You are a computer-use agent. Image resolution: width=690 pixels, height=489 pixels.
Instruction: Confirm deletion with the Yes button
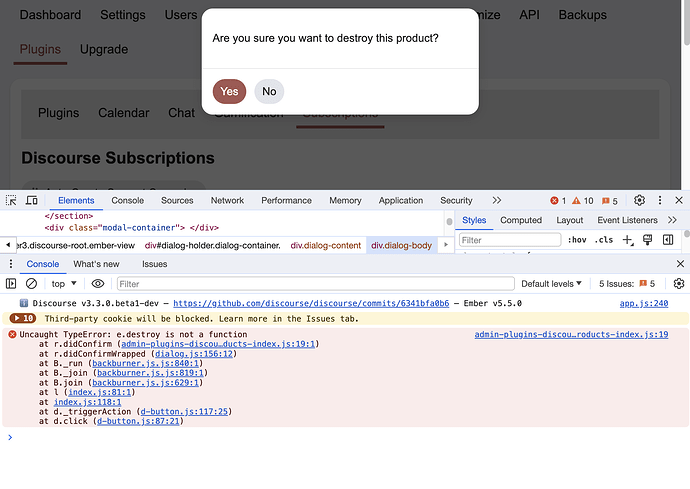(229, 92)
